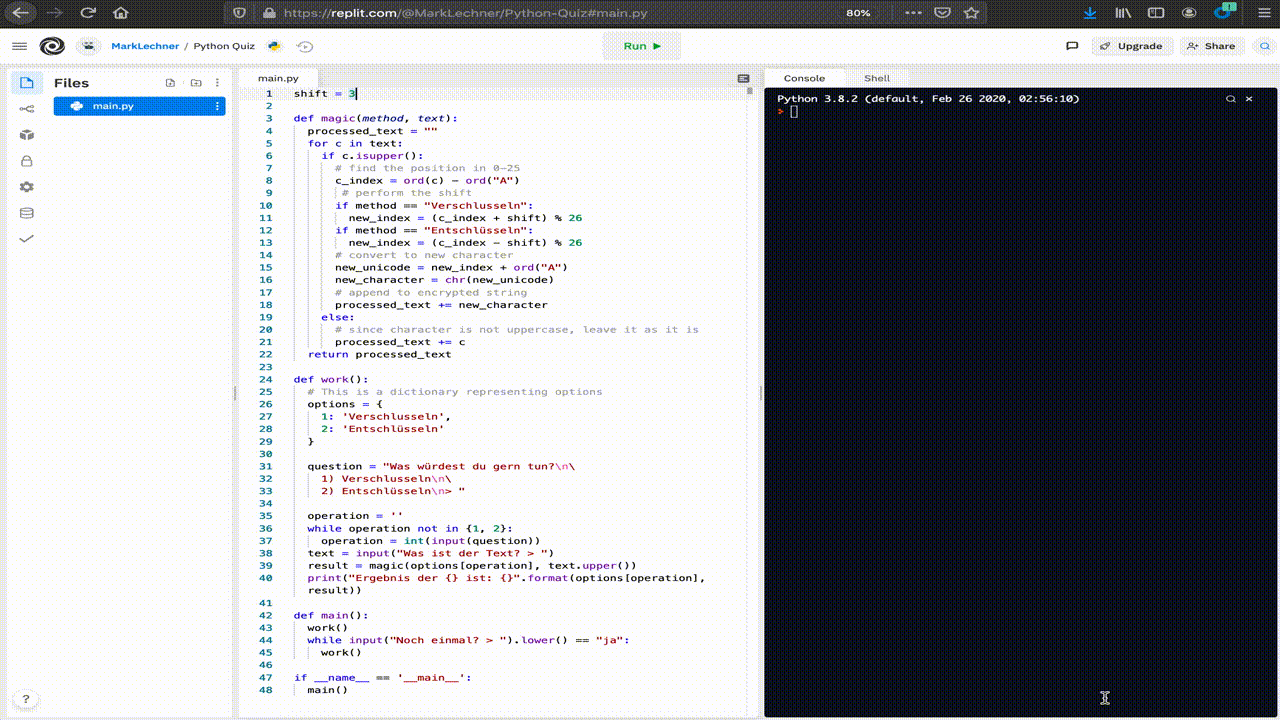
Task: Open the browser downloads arrow
Action: 1090,13
